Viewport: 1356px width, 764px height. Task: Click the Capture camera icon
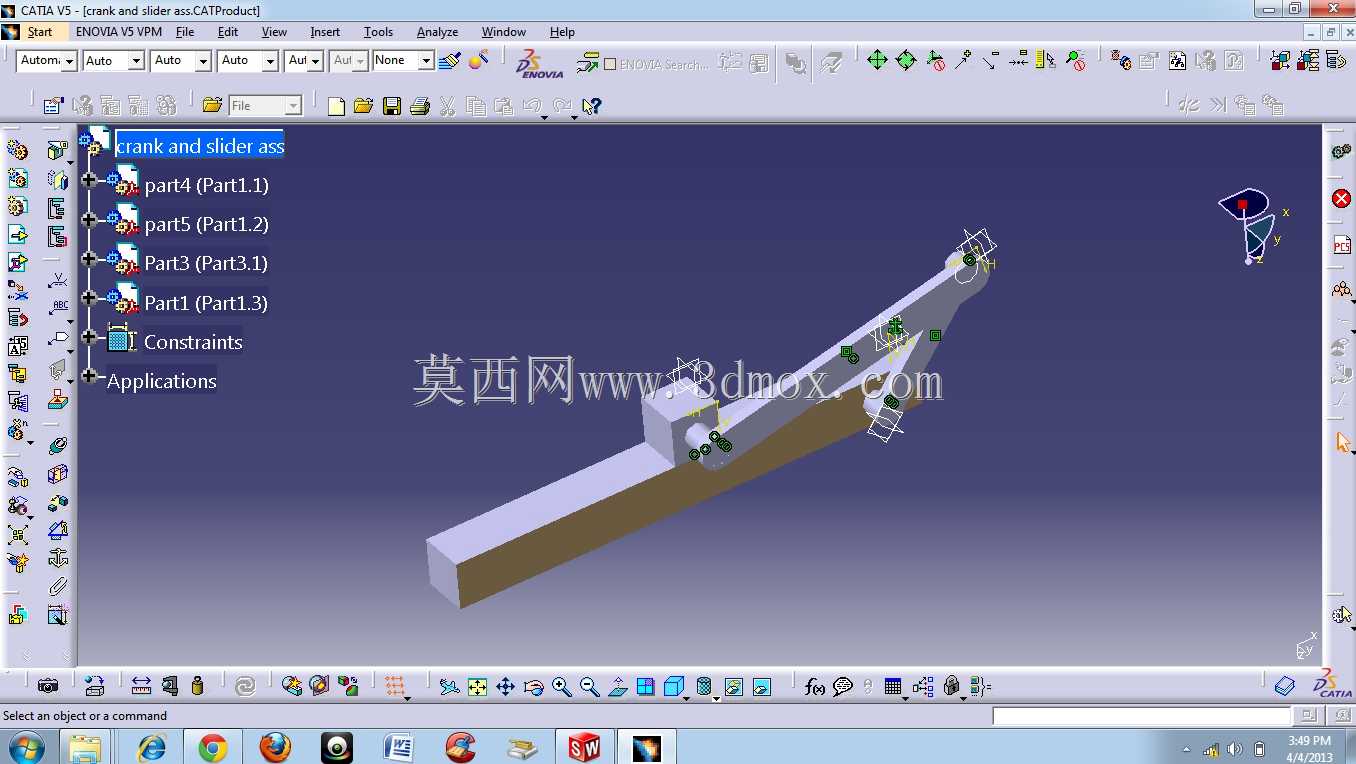click(x=47, y=686)
